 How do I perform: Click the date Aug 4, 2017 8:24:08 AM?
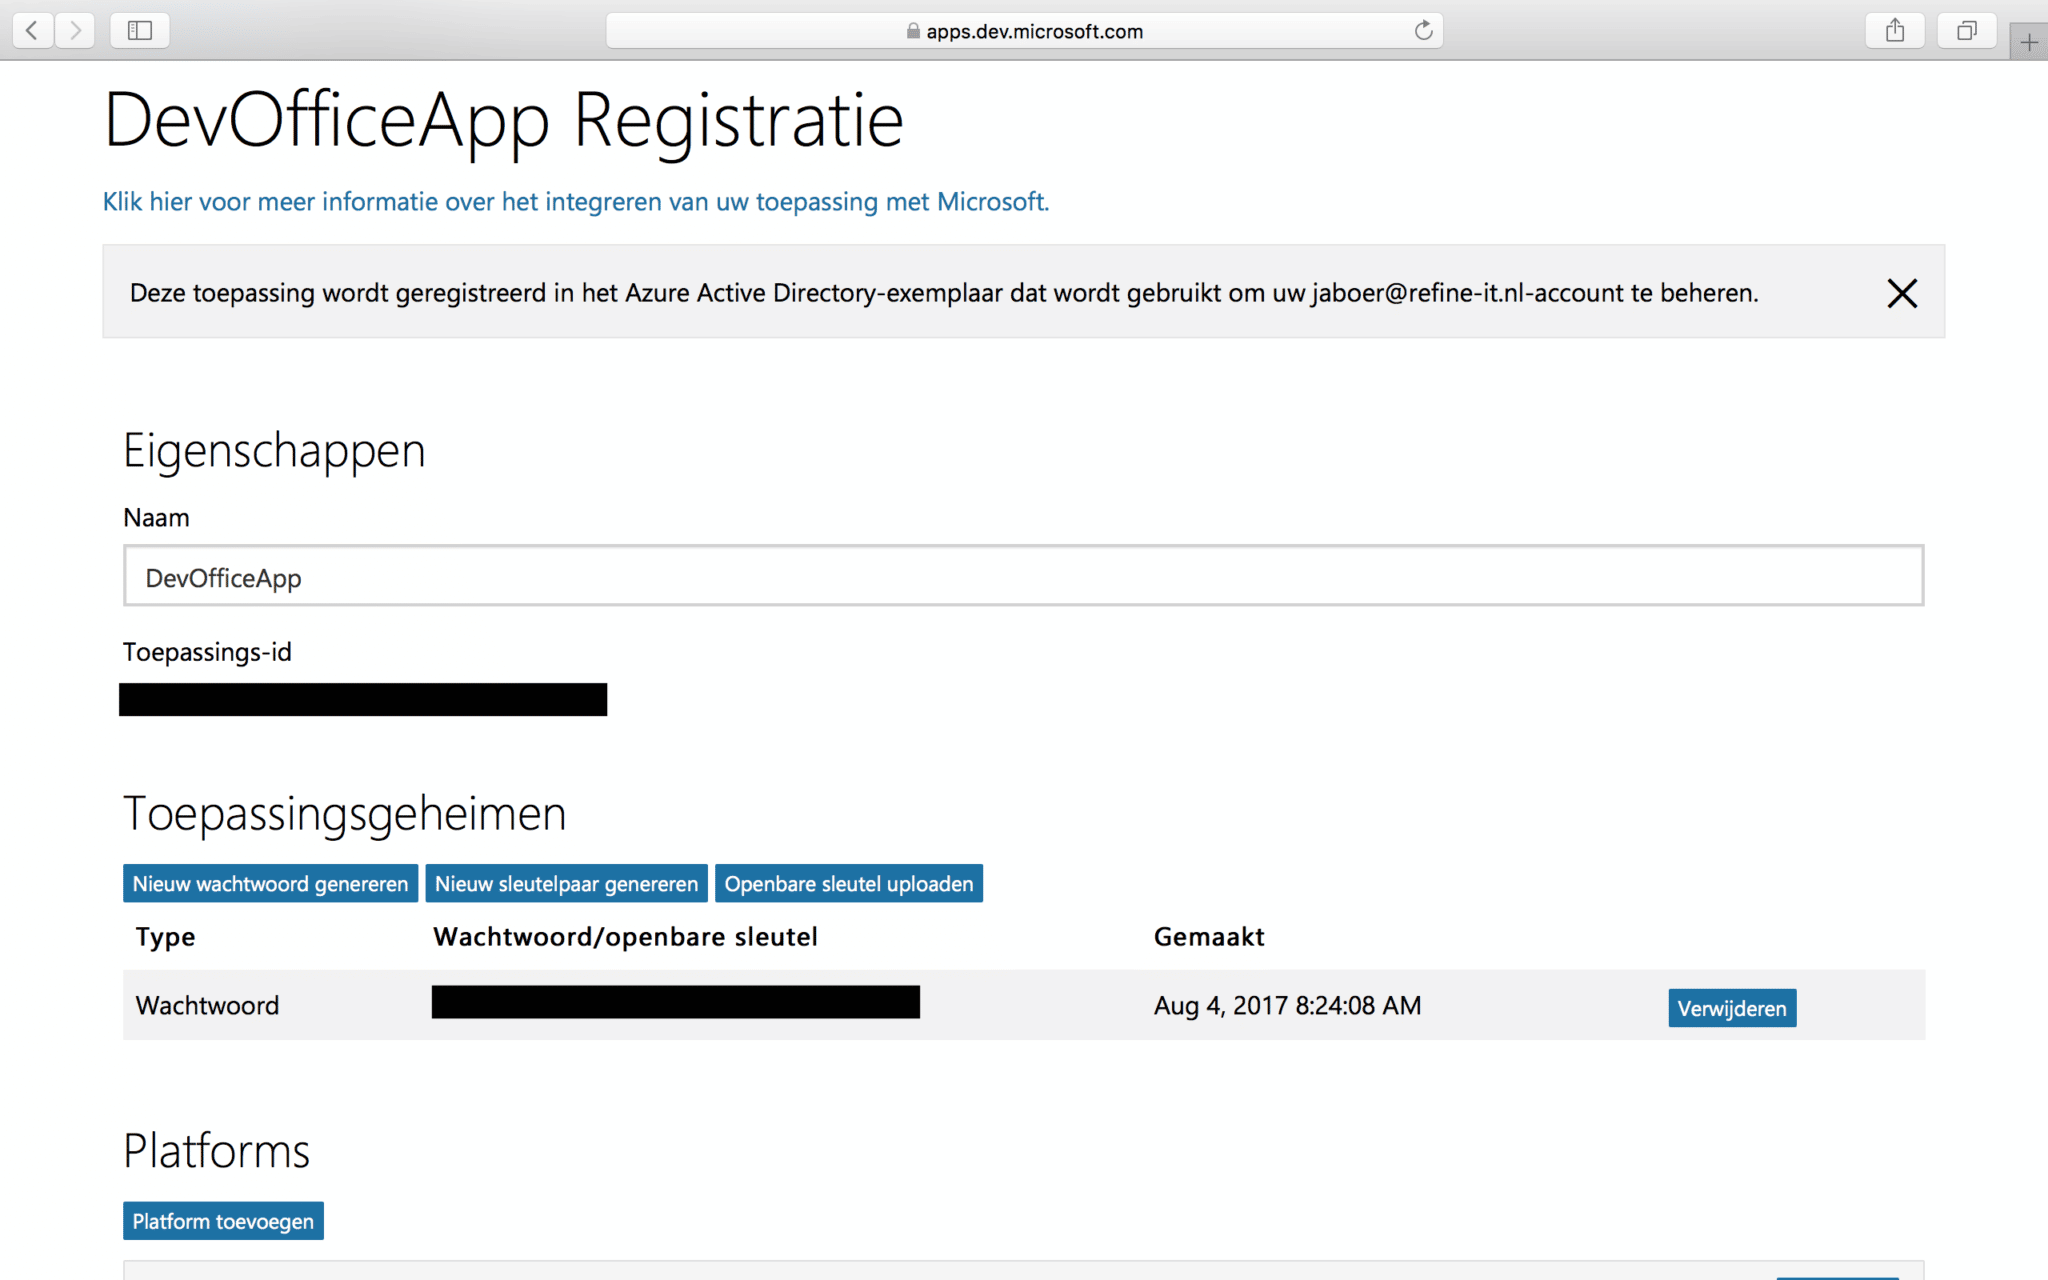tap(1287, 1006)
